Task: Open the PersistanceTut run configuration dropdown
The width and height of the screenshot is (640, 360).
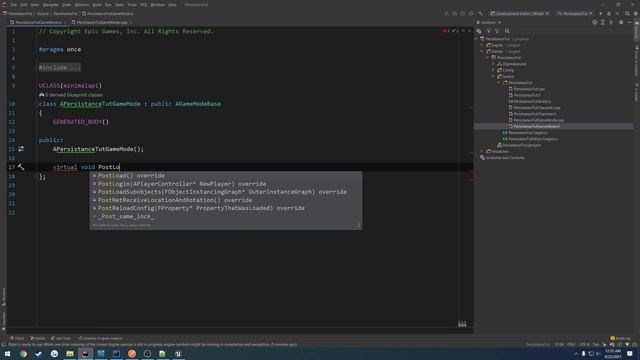Action: (x=575, y=13)
